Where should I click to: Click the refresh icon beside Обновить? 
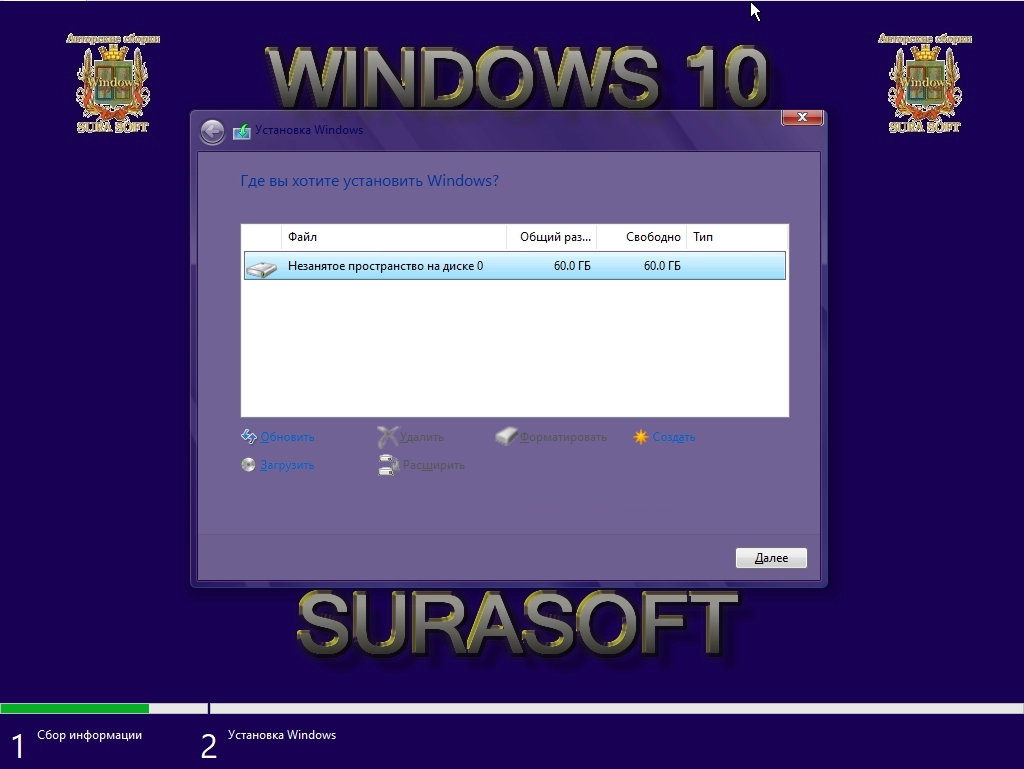(249, 437)
